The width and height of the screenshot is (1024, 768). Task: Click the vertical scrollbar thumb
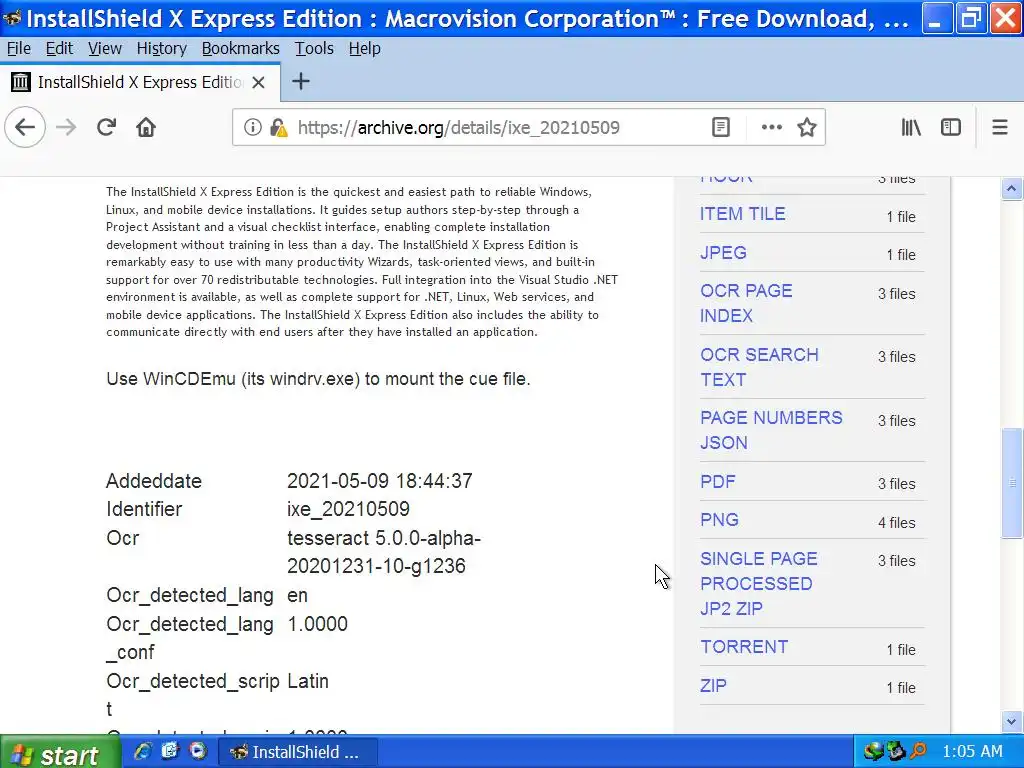click(1012, 483)
